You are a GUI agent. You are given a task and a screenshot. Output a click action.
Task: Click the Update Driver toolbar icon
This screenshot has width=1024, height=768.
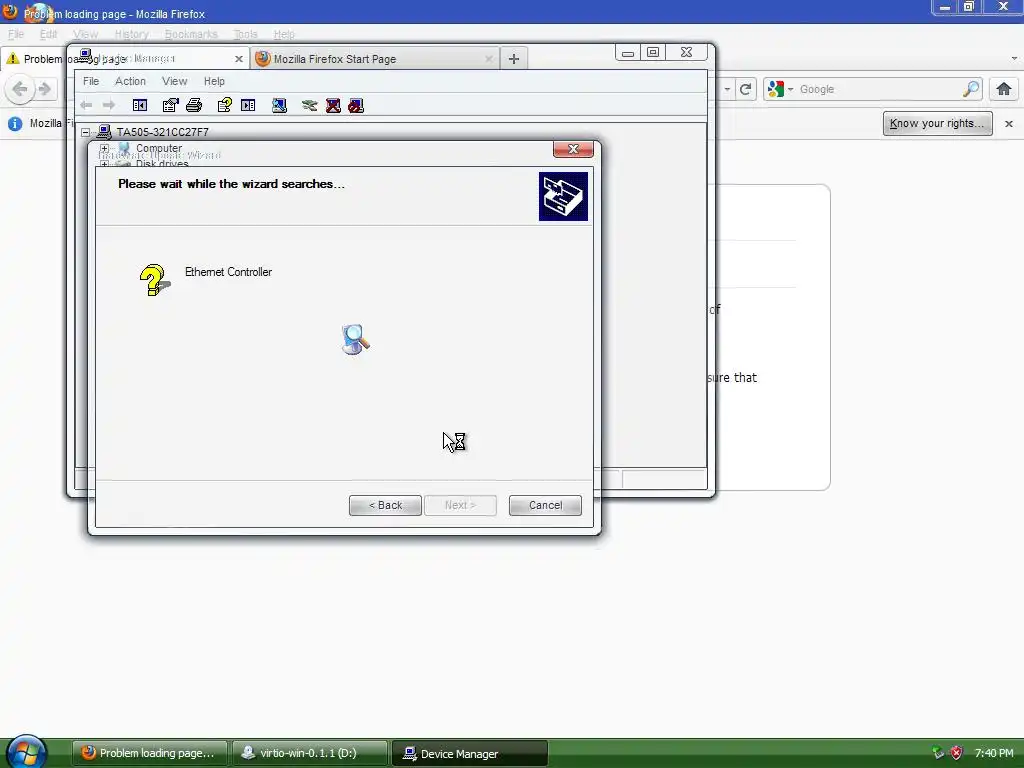click(310, 105)
